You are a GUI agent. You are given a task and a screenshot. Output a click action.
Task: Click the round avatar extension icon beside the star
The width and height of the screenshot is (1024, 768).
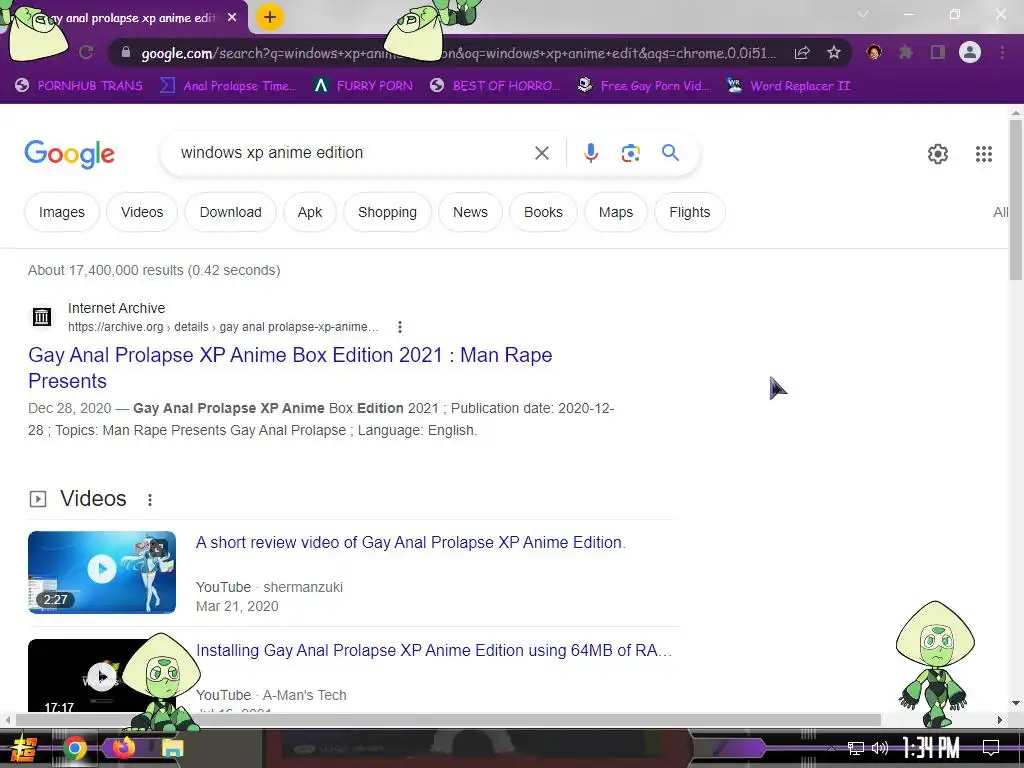point(874,52)
